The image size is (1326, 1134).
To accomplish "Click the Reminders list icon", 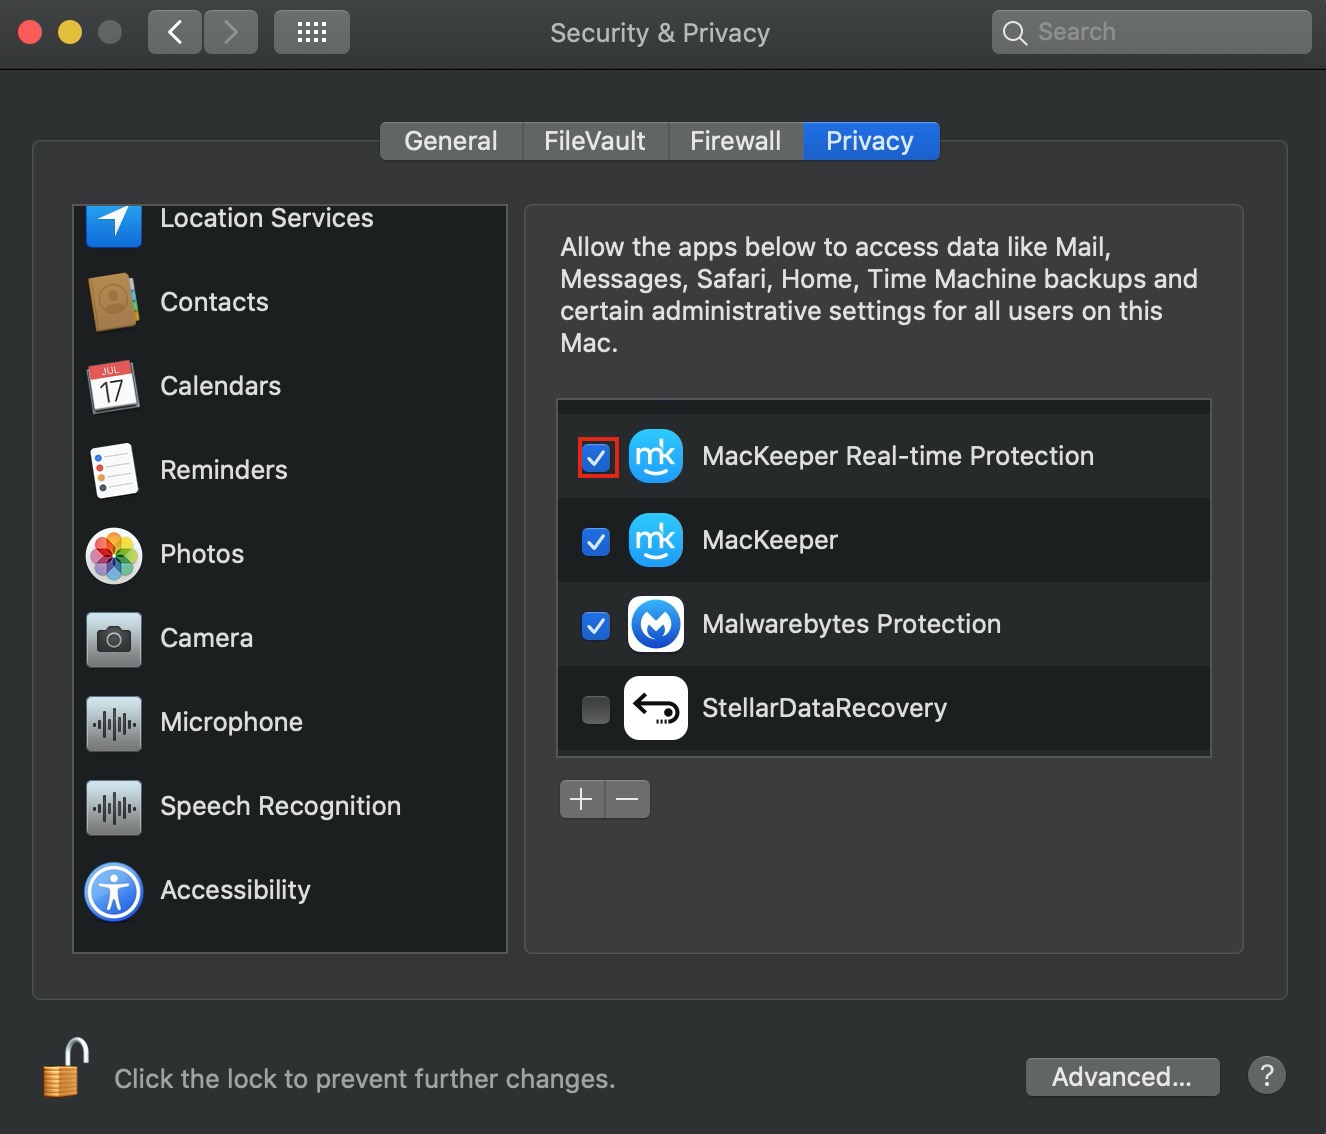I will [x=114, y=470].
